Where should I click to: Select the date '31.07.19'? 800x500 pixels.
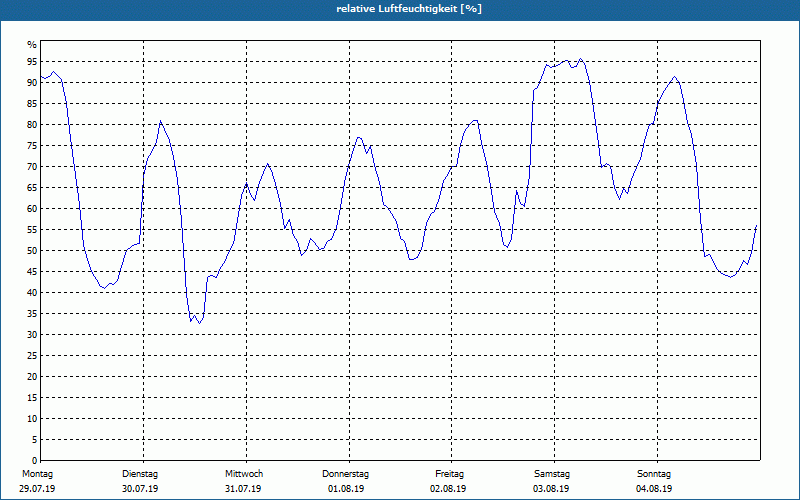[x=243, y=489]
